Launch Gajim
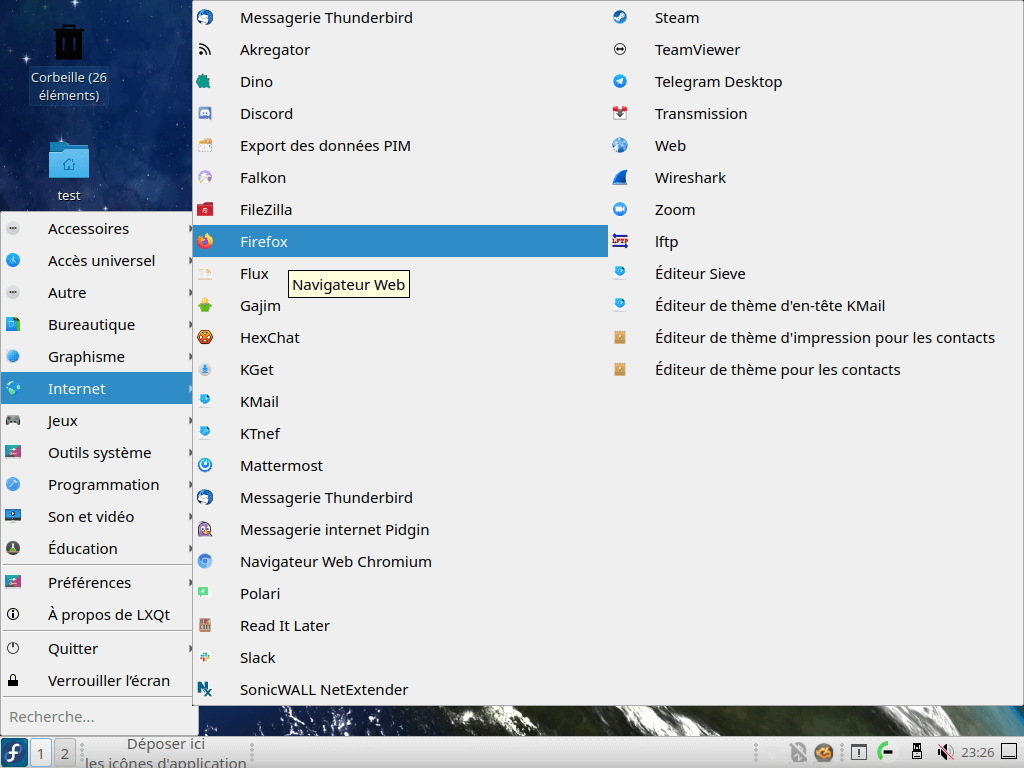1024x768 pixels. click(x=400, y=306)
